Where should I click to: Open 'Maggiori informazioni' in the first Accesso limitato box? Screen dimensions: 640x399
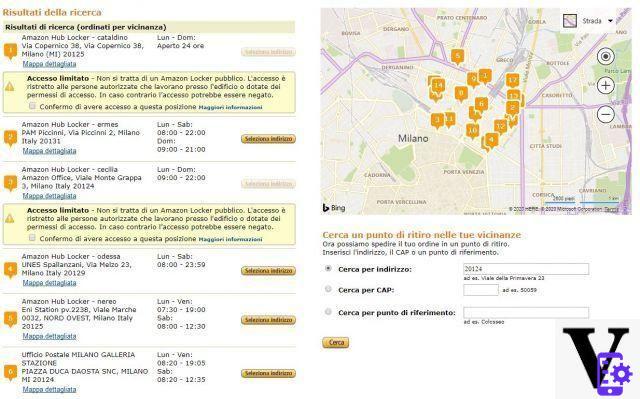click(230, 107)
